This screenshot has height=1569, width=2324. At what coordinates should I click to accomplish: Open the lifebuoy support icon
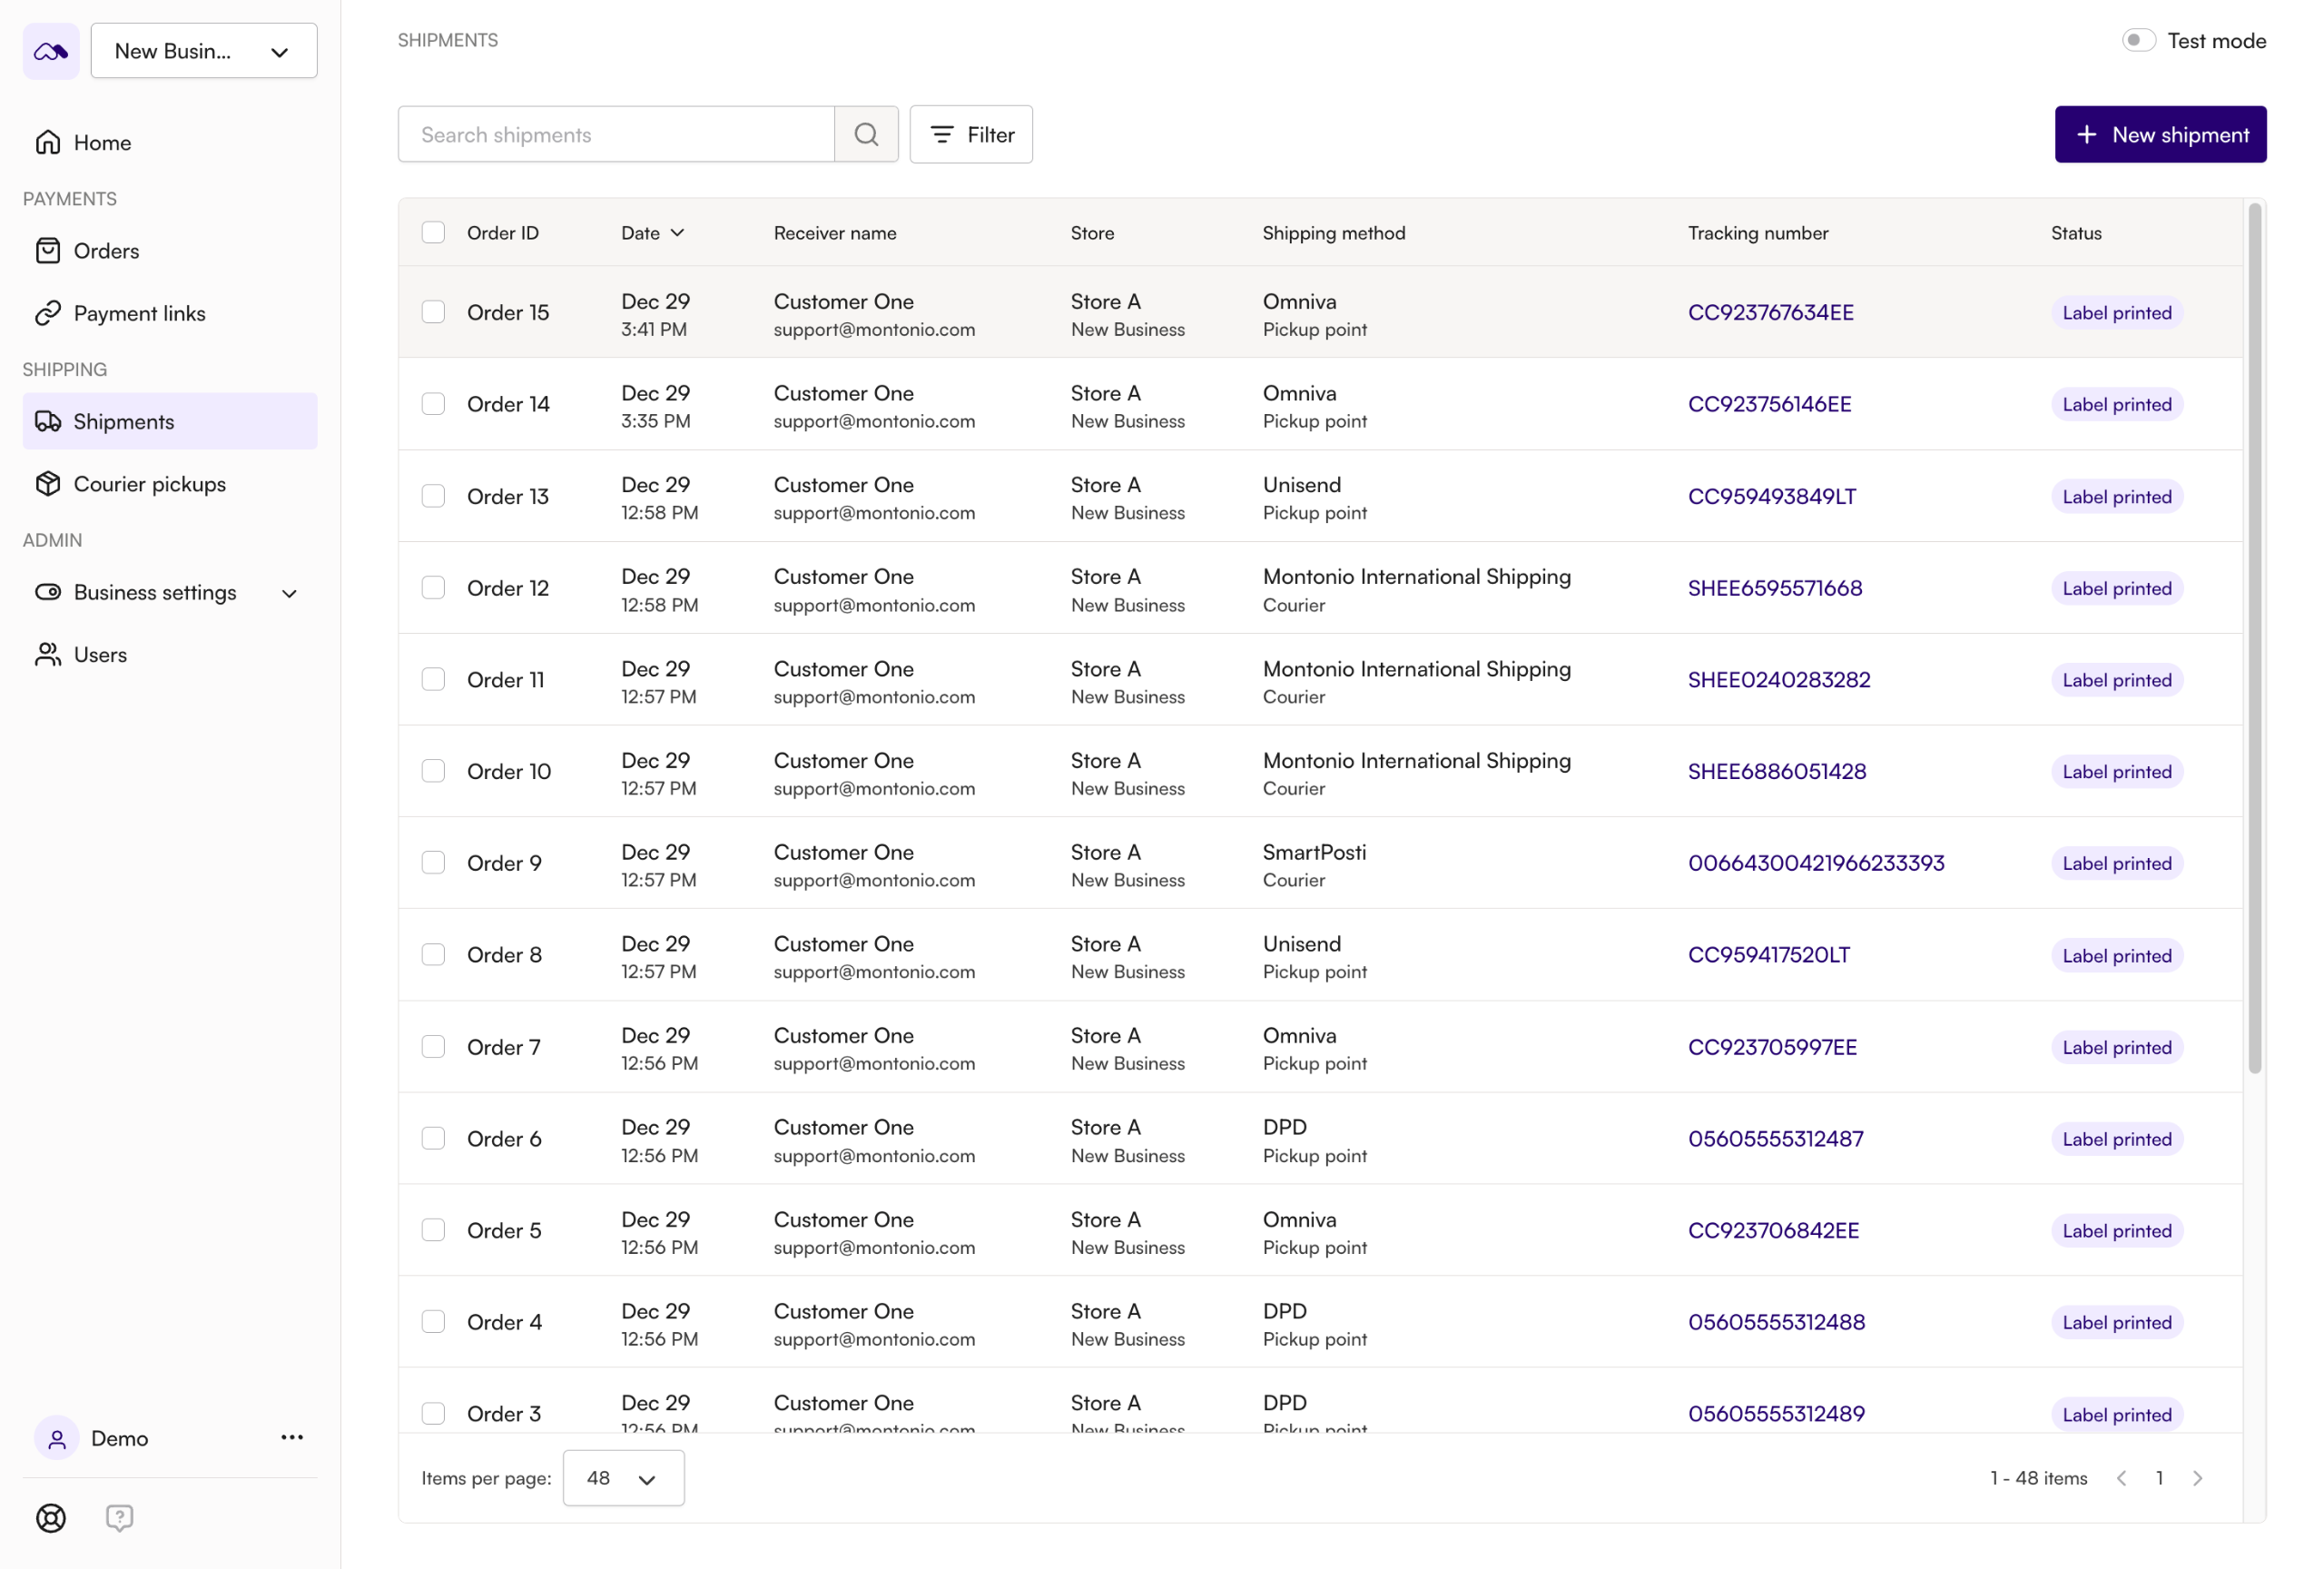51,1517
